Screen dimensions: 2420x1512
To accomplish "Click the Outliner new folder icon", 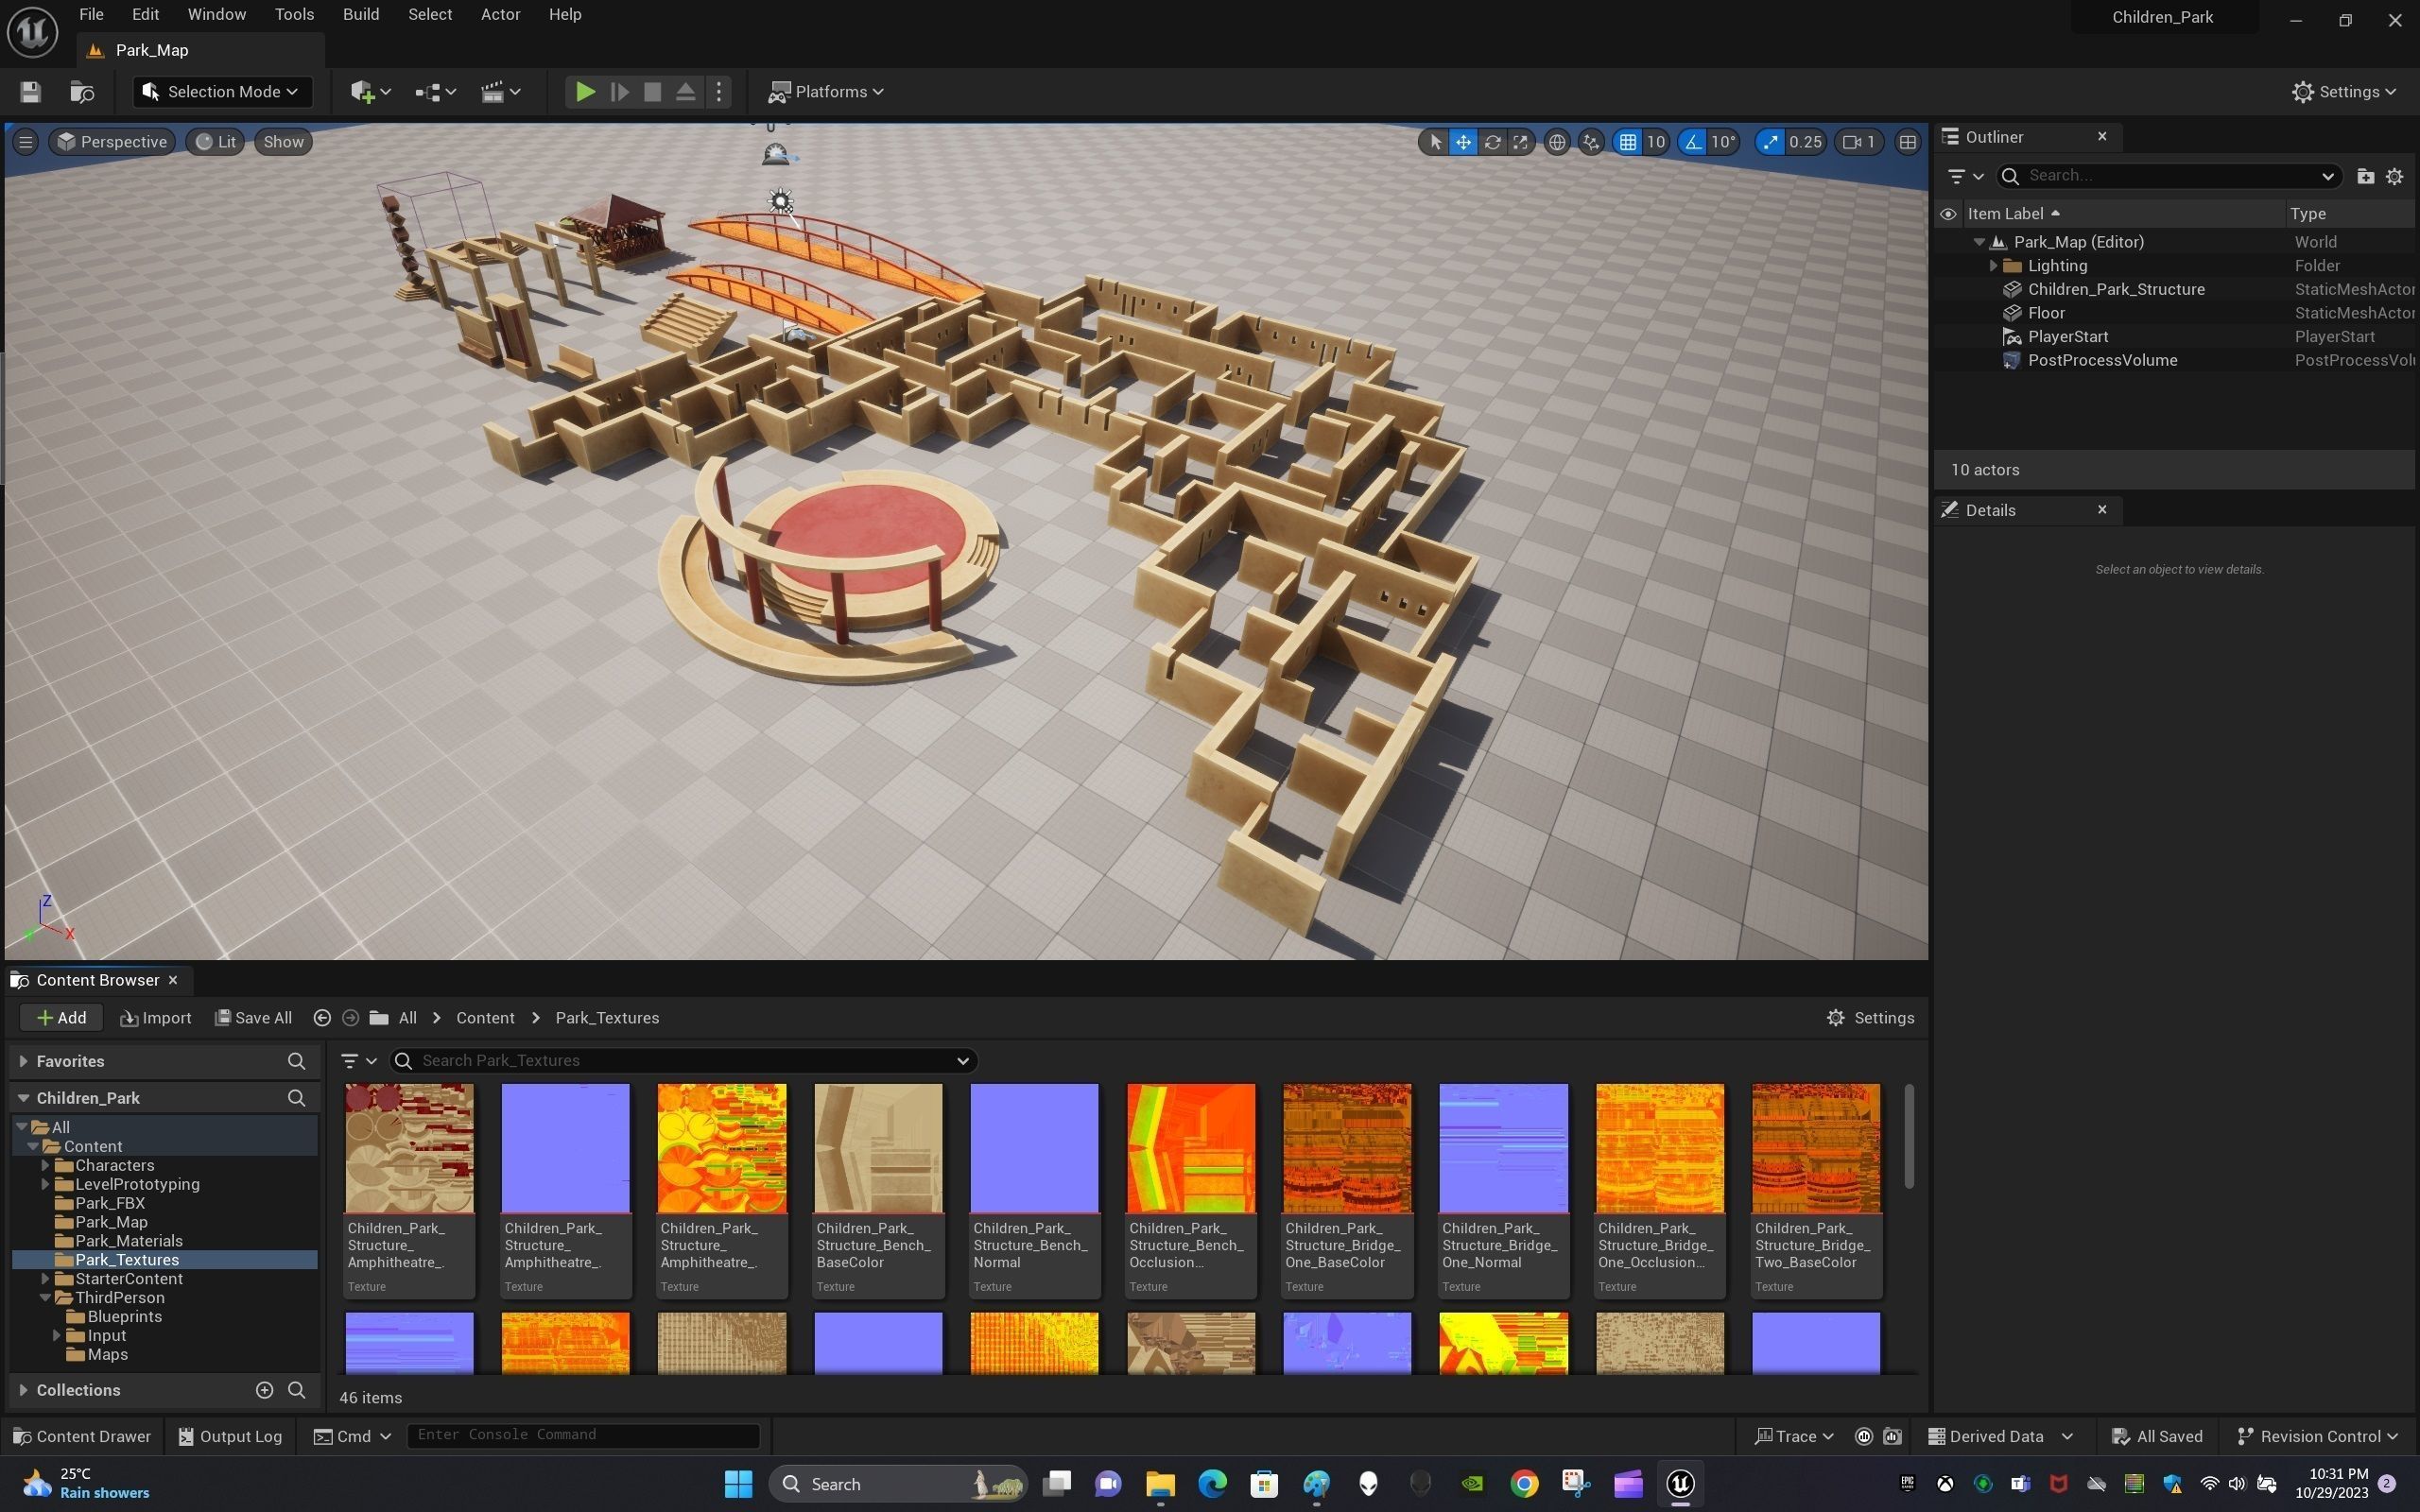I will click(x=2365, y=176).
